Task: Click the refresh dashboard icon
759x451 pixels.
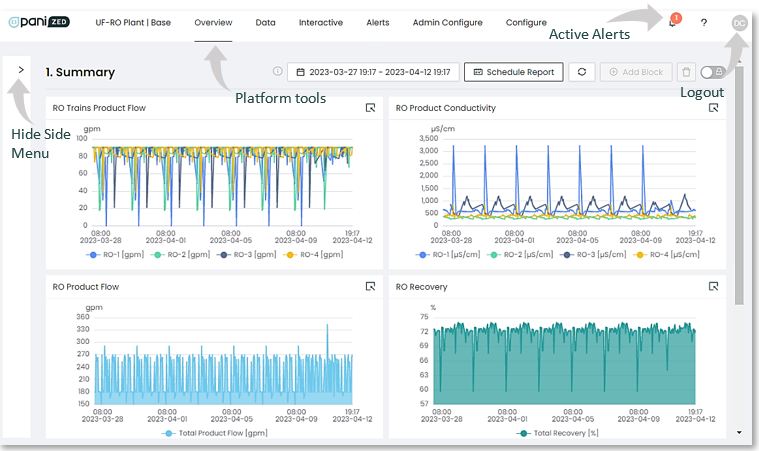Action: 582,72
